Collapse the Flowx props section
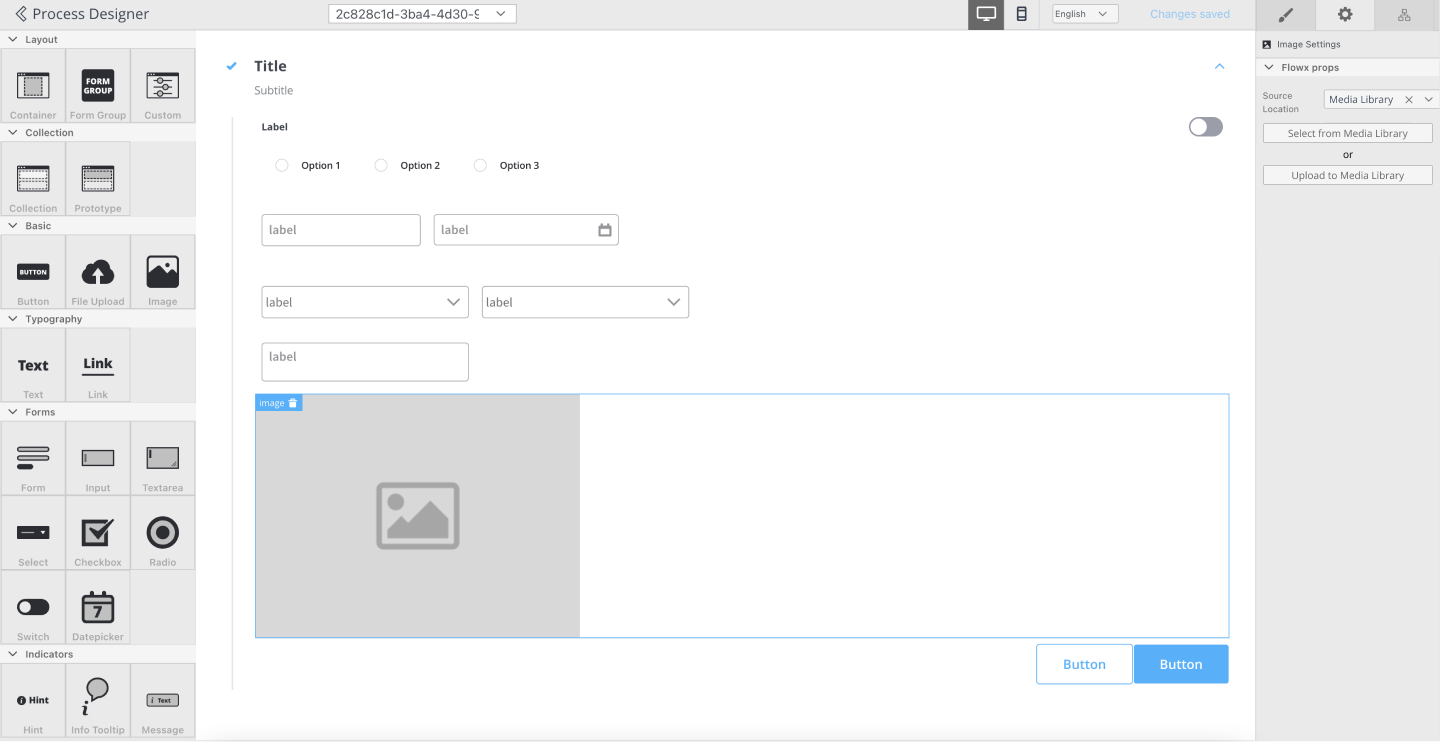 [x=1269, y=68]
